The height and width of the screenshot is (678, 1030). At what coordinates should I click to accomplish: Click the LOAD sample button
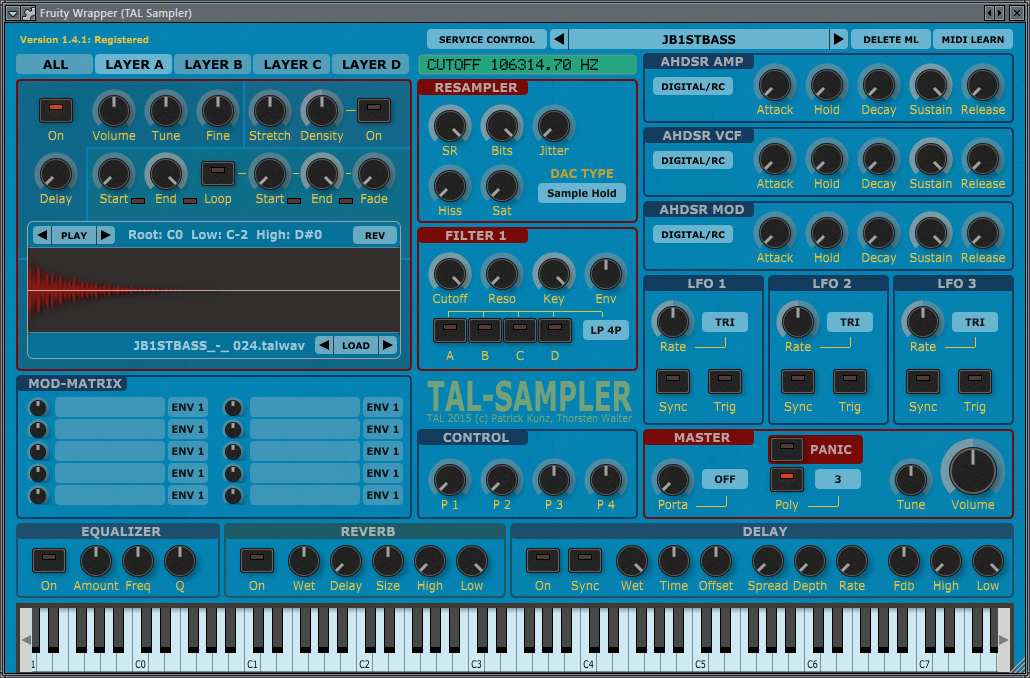355,346
